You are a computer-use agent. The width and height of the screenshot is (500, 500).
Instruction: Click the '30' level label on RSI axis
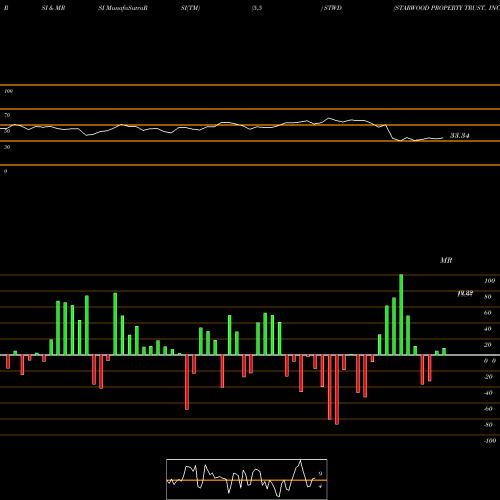click(7, 147)
